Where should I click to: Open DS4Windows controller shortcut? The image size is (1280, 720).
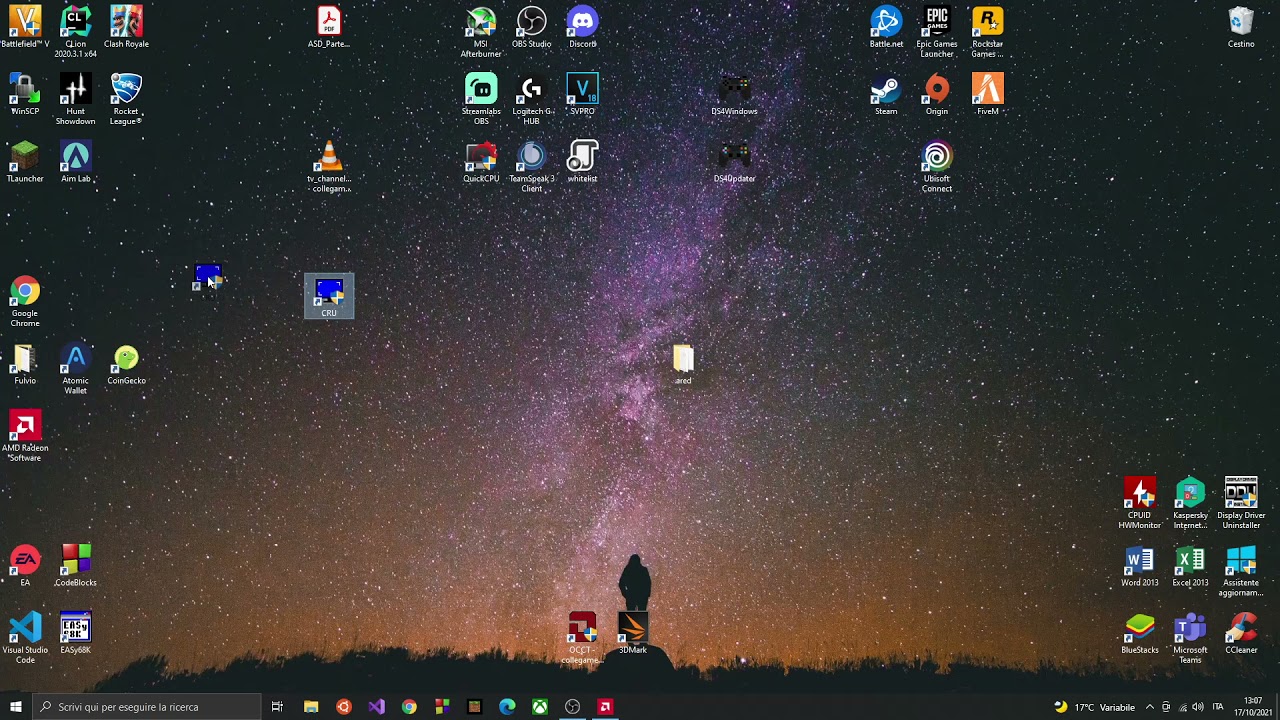[734, 94]
